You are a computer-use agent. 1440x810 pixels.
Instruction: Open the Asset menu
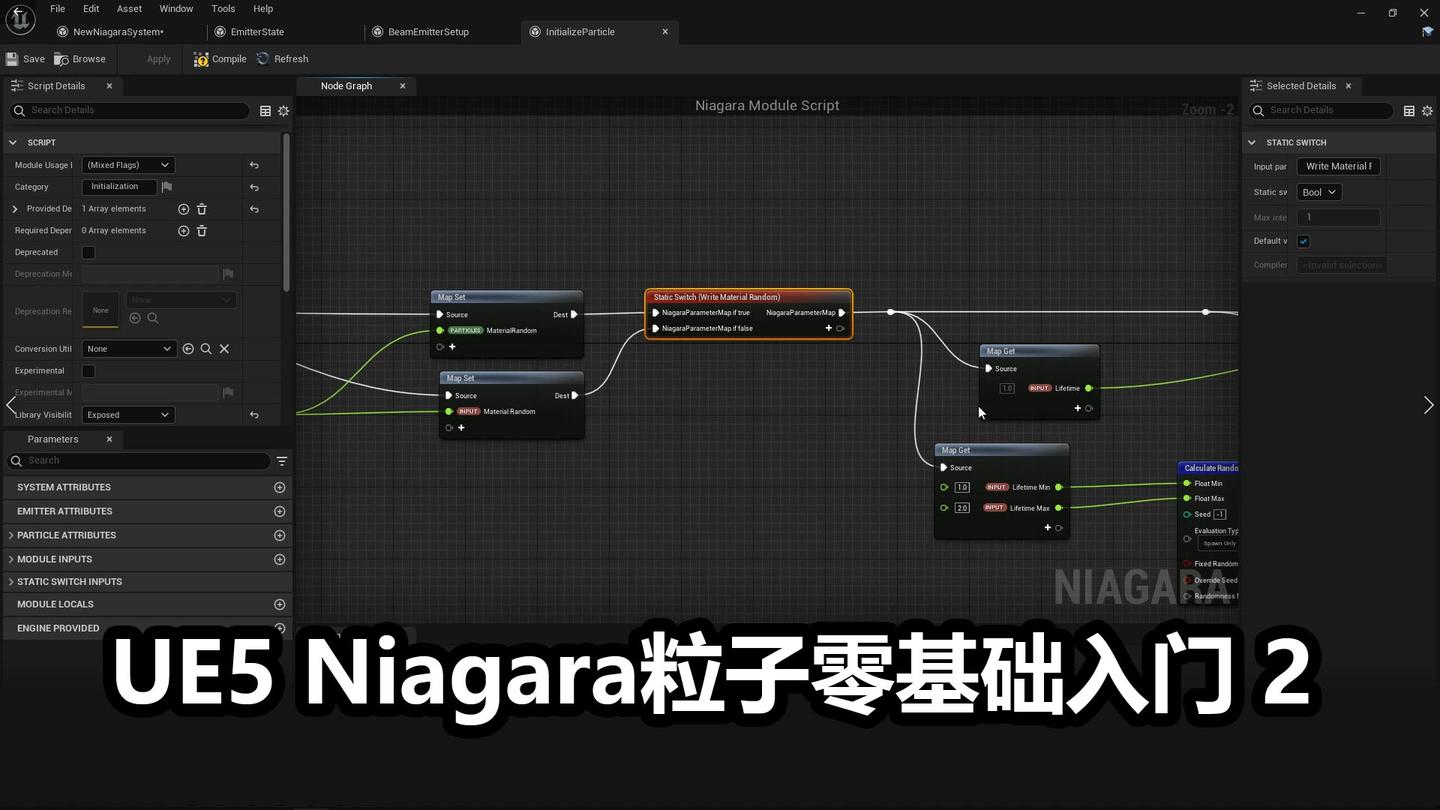(x=129, y=9)
